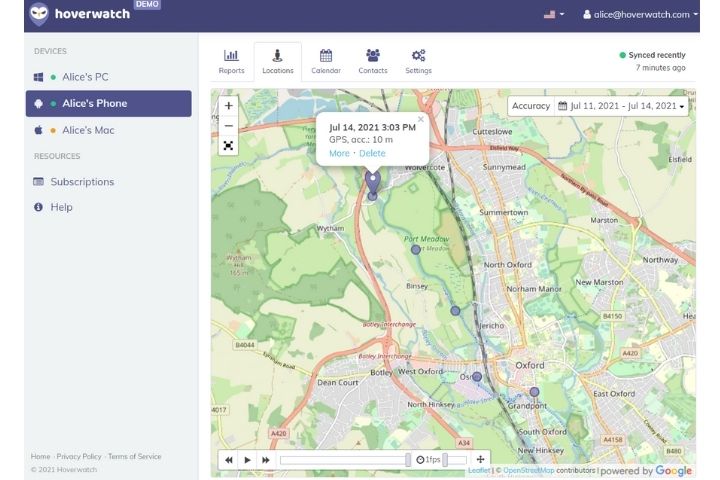The height and width of the screenshot is (480, 720).
Task: Open the OpenStreetMap attribution link
Action: click(x=529, y=470)
